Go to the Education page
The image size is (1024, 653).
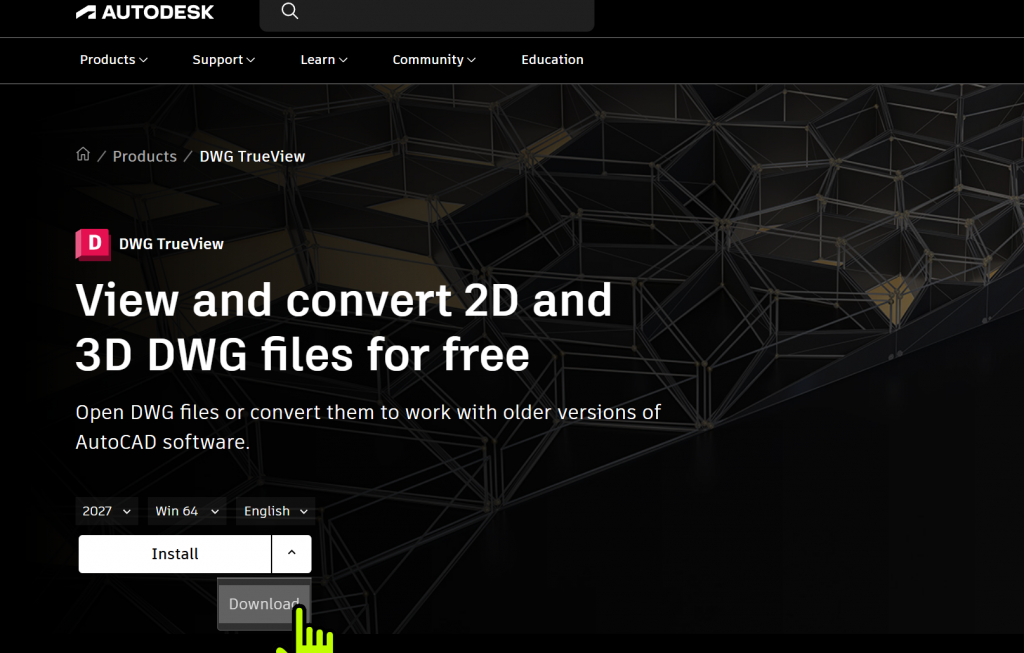tap(552, 59)
